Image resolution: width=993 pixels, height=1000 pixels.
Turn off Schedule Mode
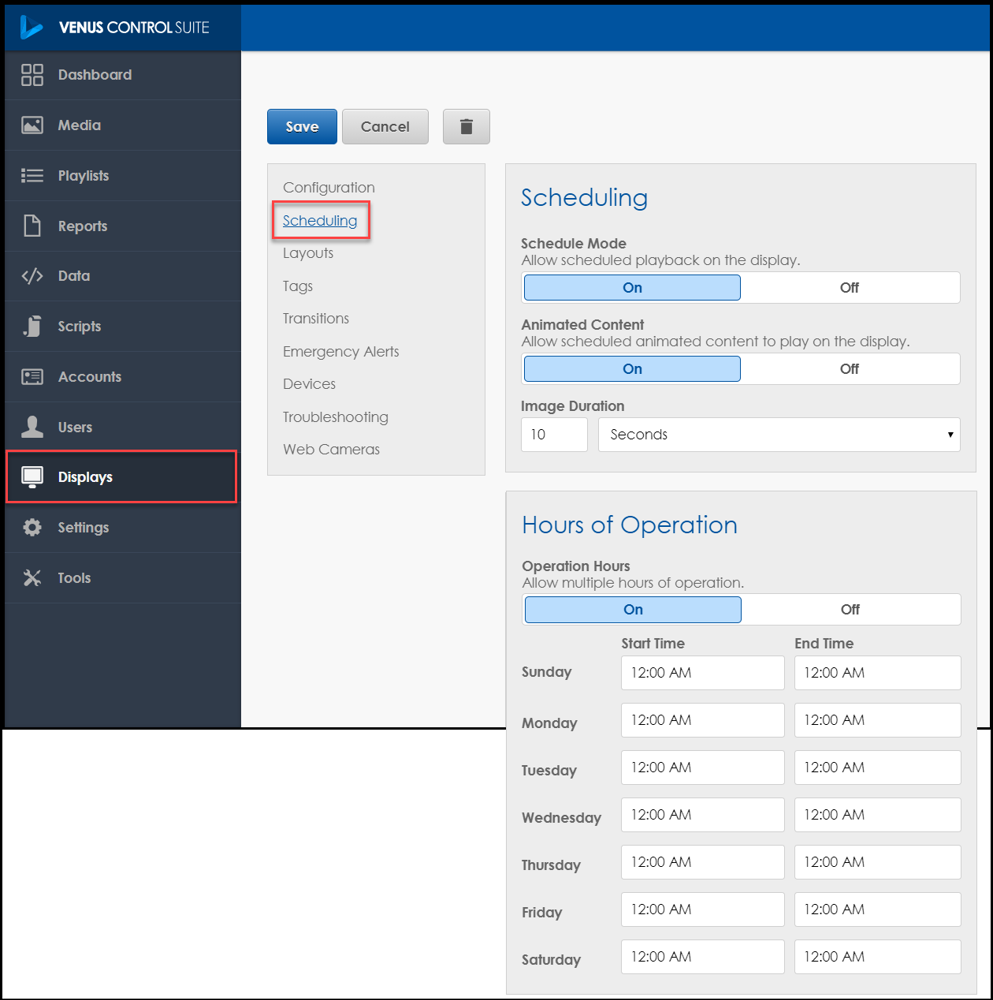[x=850, y=287]
